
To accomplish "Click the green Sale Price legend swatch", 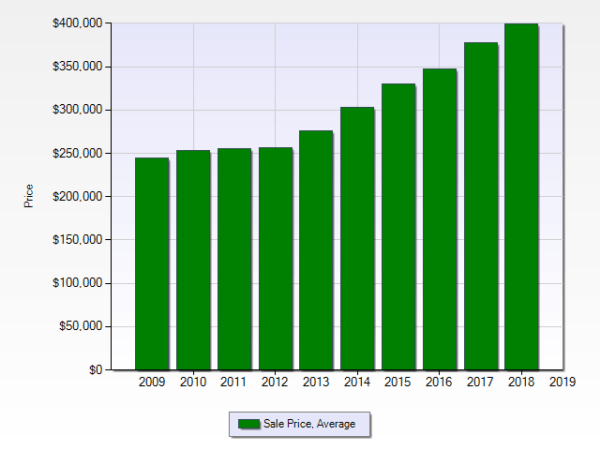I will point(249,424).
